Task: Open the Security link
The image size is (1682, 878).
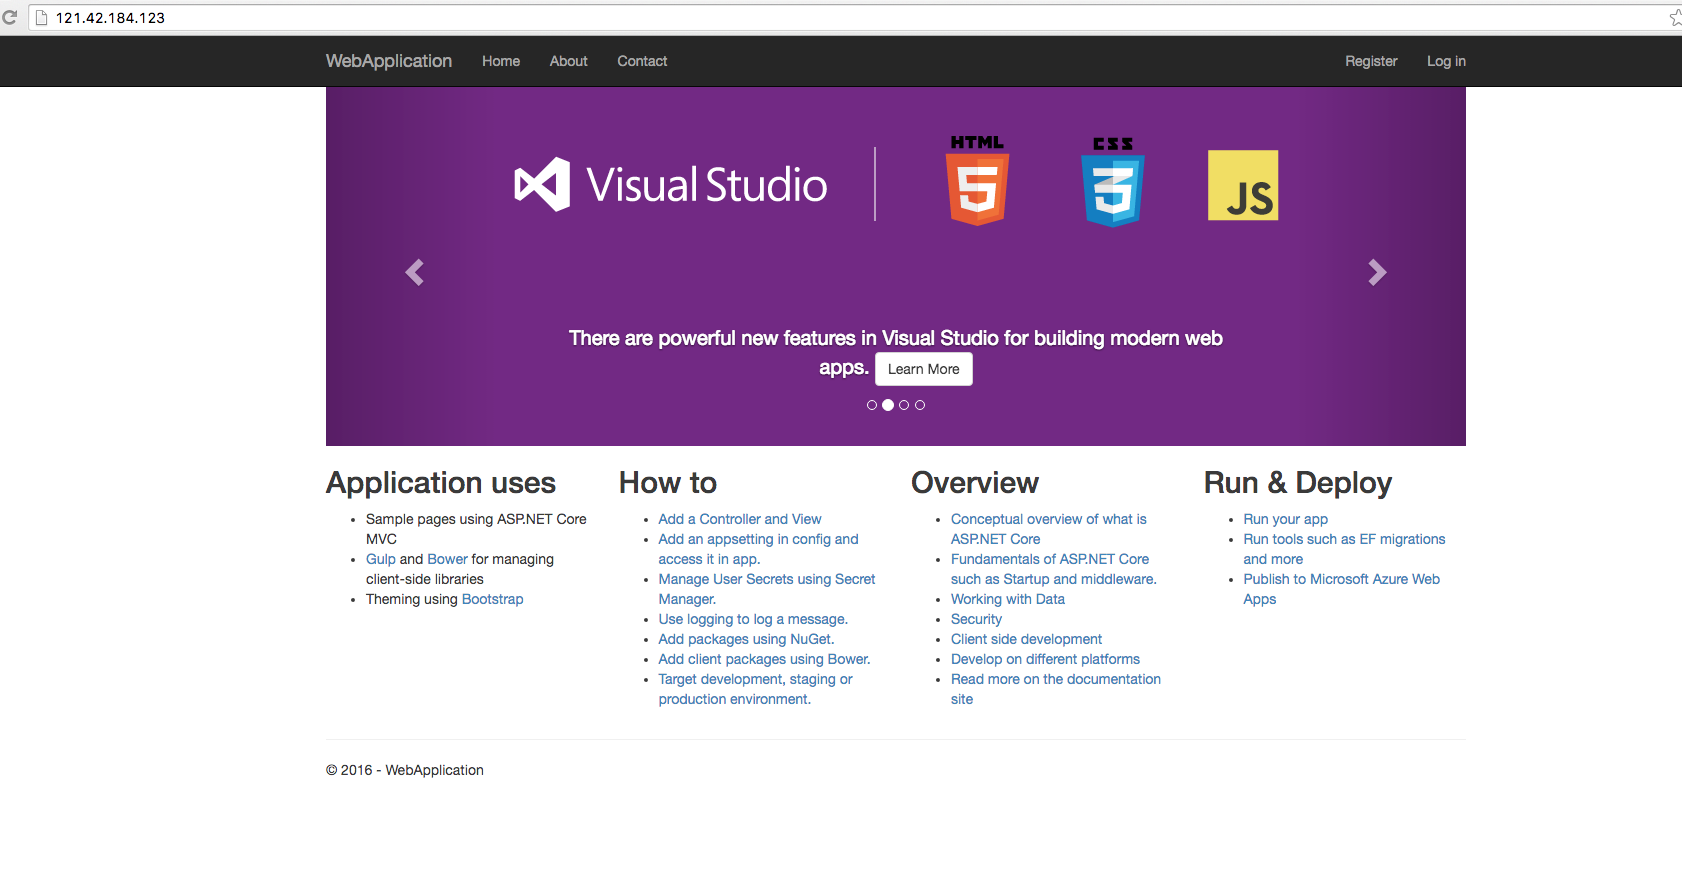Action: pyautogui.click(x=976, y=619)
